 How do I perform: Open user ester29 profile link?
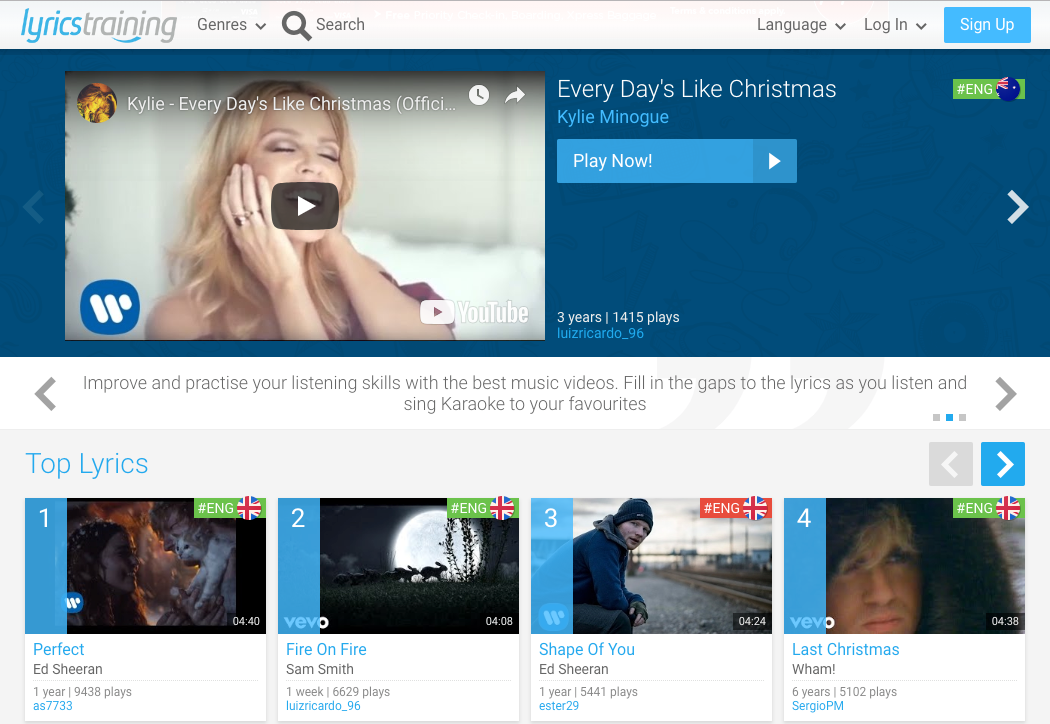coord(558,706)
